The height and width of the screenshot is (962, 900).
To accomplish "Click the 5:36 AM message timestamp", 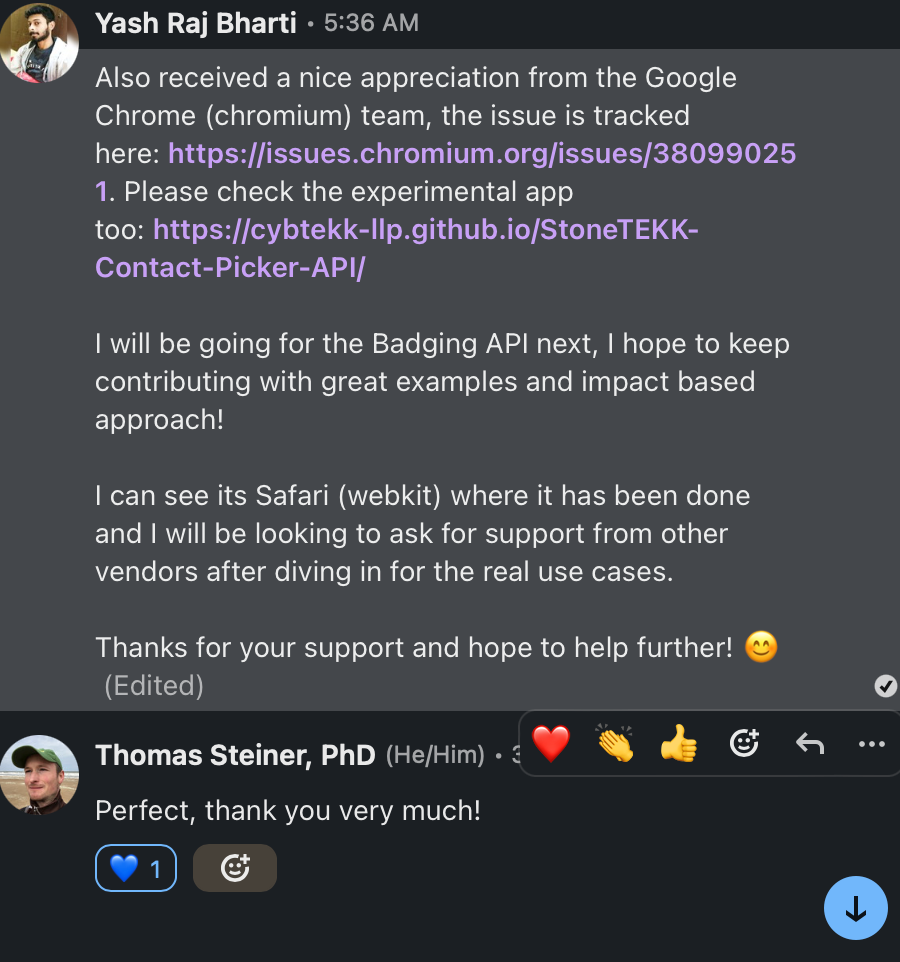I will (371, 23).
